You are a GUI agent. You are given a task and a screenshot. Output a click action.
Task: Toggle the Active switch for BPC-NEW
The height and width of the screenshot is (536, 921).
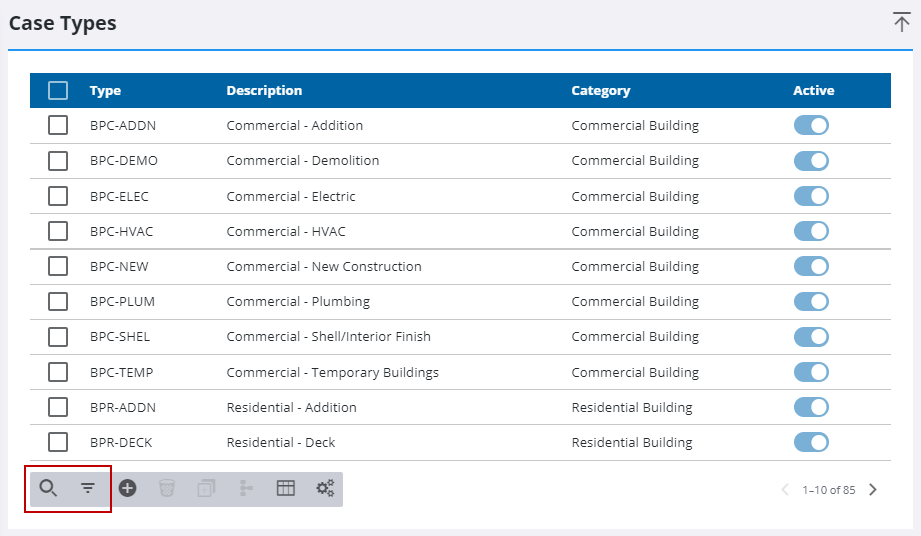click(x=811, y=266)
